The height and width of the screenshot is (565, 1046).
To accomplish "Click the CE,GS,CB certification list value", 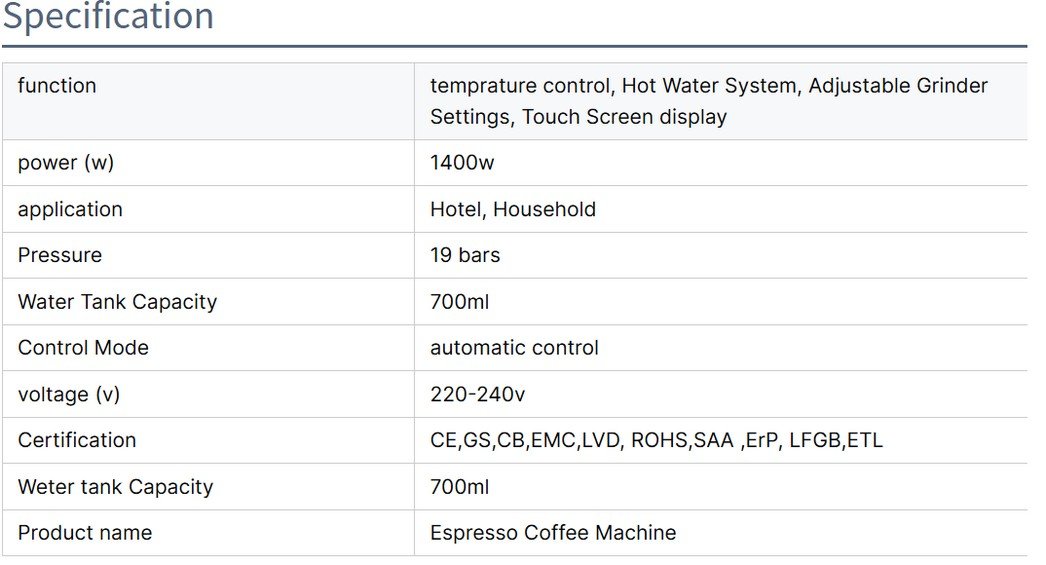I will point(656,440).
